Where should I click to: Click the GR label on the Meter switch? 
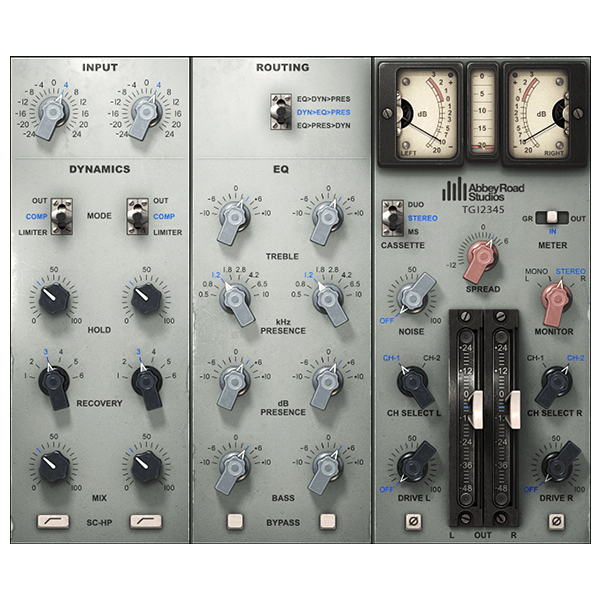[x=528, y=219]
